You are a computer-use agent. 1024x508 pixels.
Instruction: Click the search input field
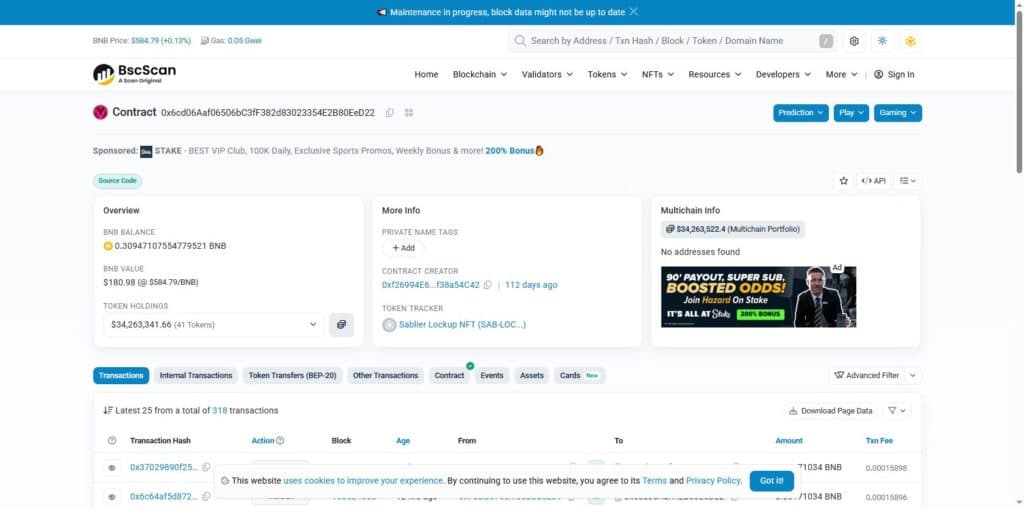click(x=673, y=40)
